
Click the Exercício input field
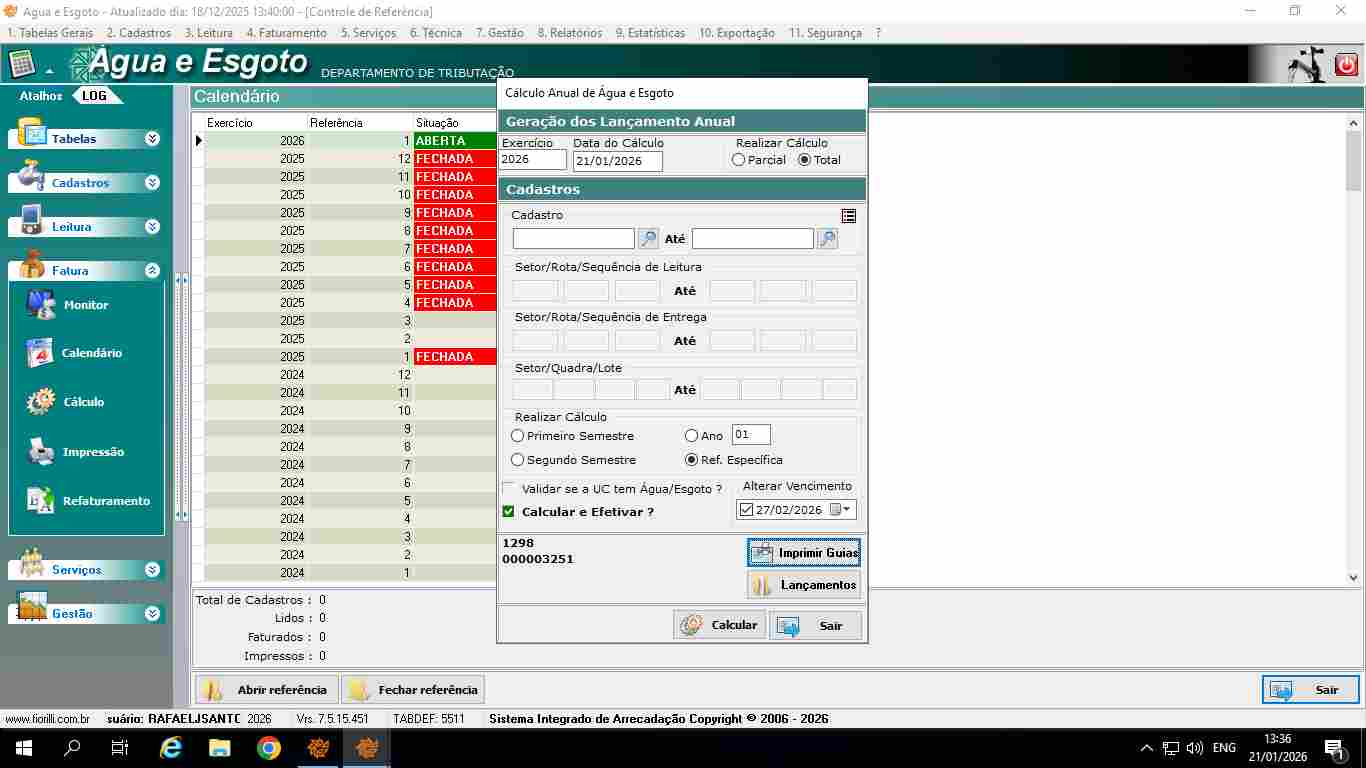533,160
